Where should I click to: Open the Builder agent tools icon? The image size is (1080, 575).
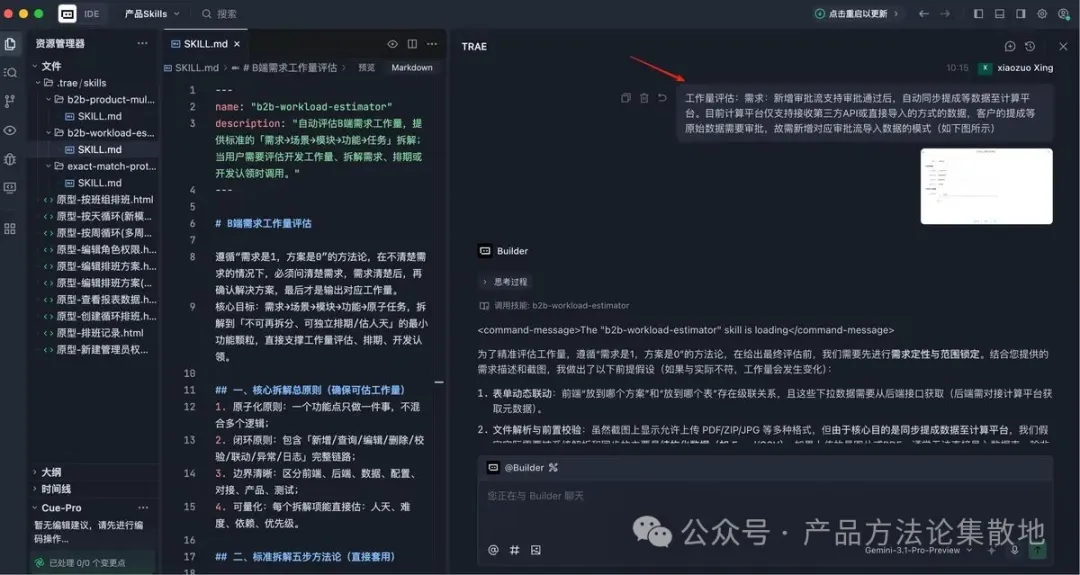coord(553,468)
